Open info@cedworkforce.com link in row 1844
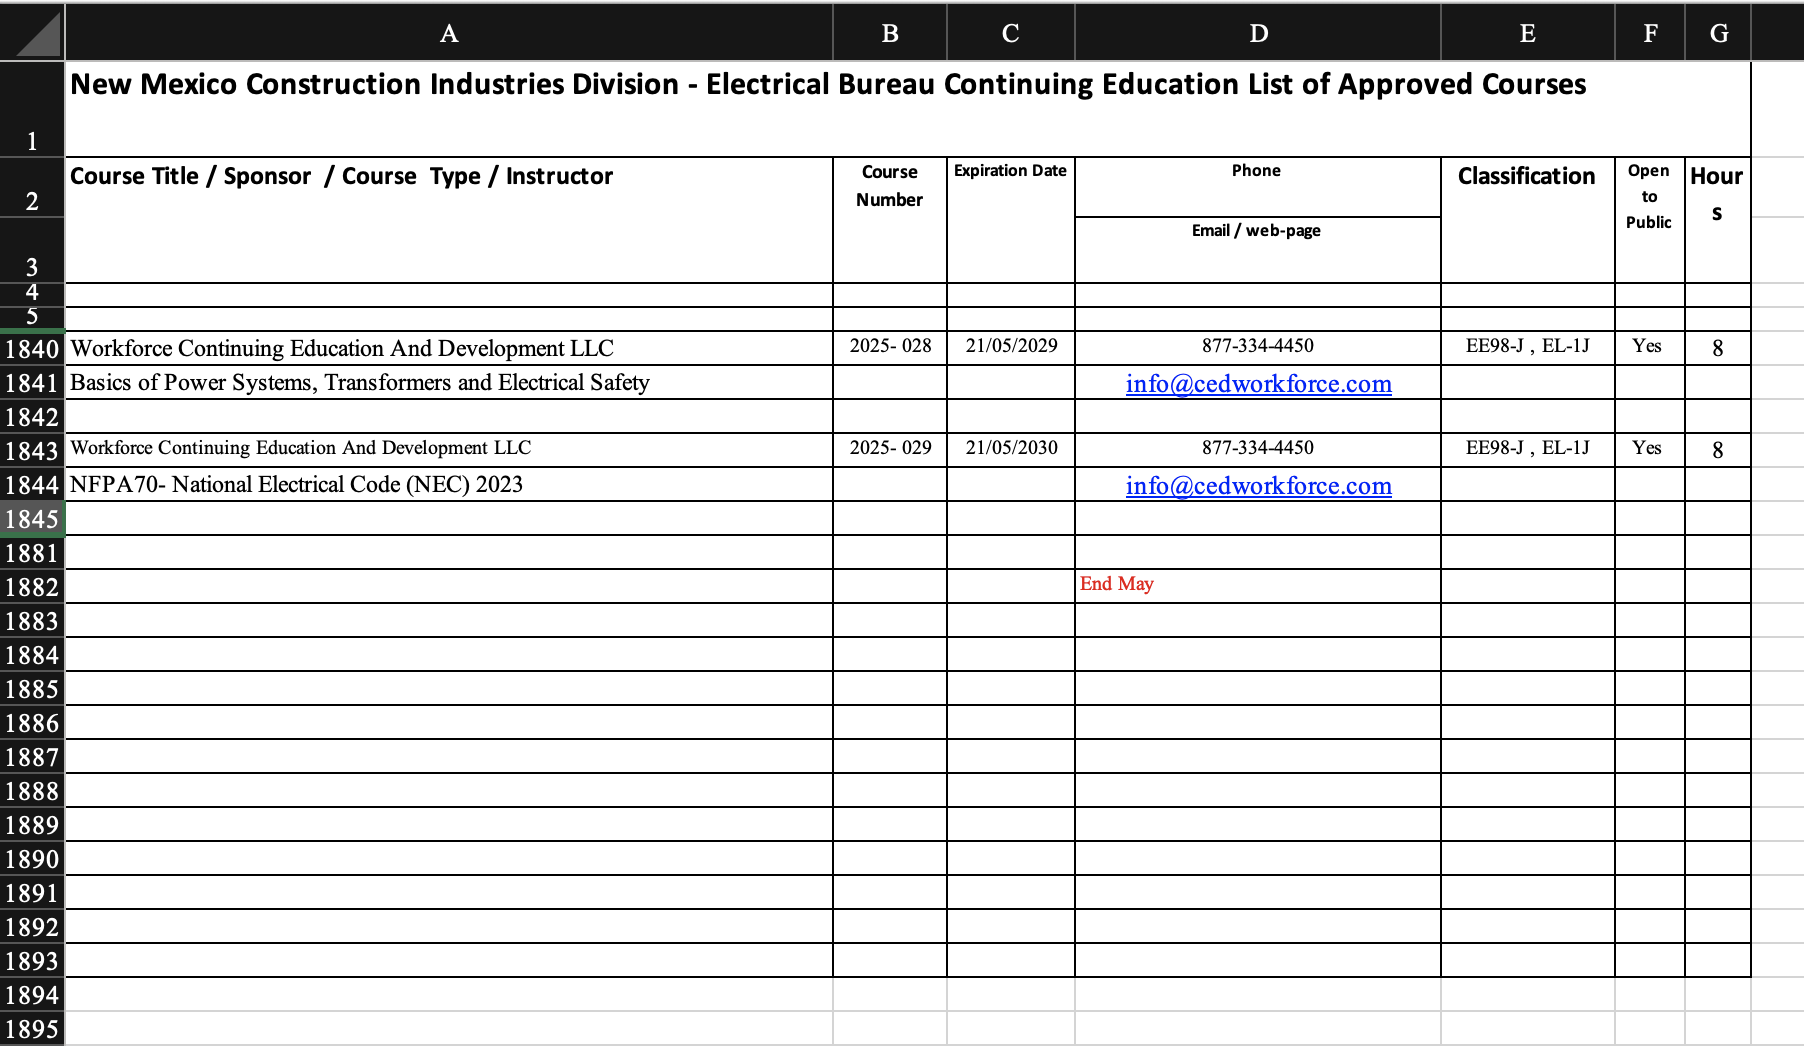Screen dimensions: 1804x1046 pyautogui.click(x=1258, y=486)
